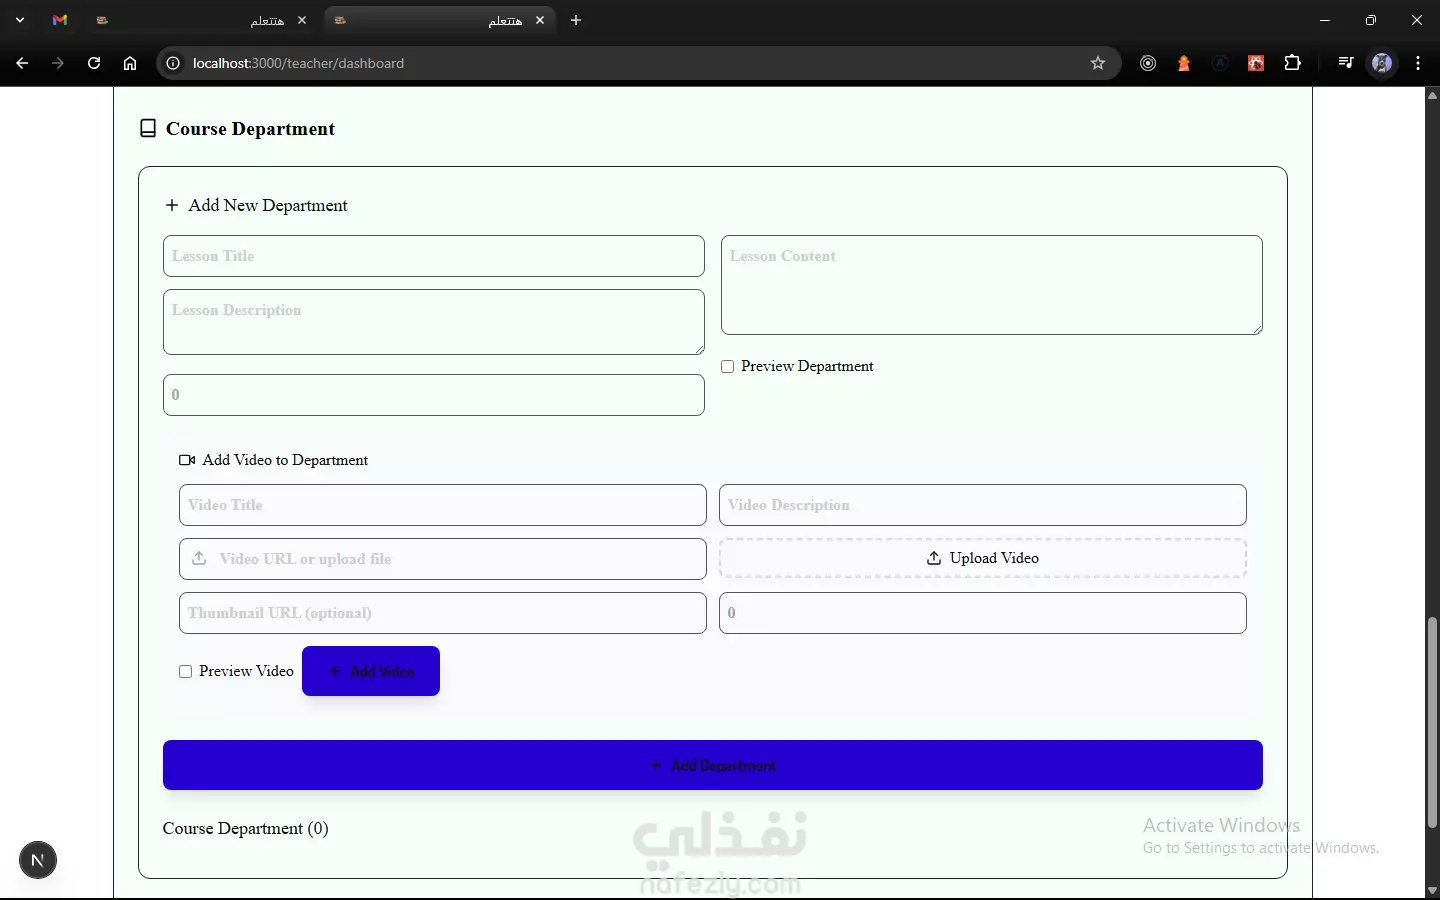Viewport: 1440px width, 900px height.
Task: Go to the browser home page
Action: coord(130,63)
